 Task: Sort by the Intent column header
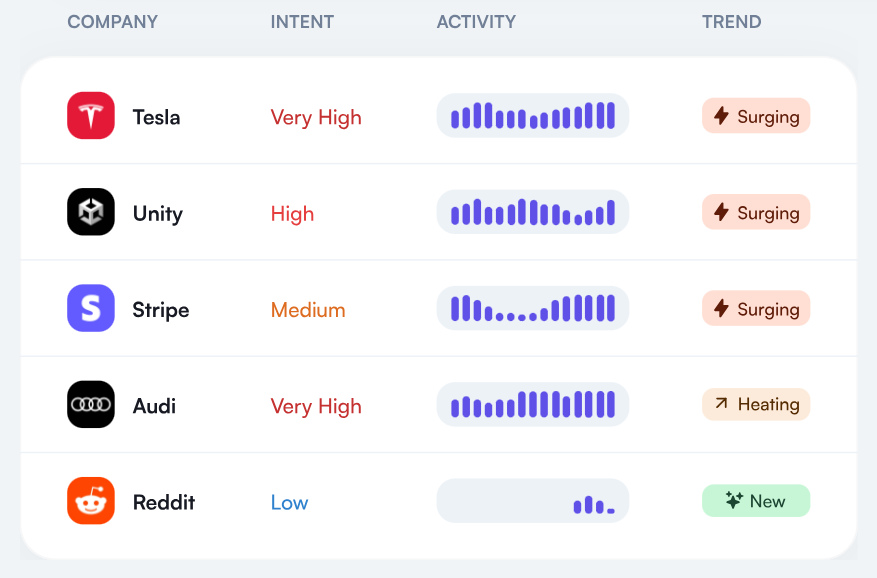pos(302,22)
